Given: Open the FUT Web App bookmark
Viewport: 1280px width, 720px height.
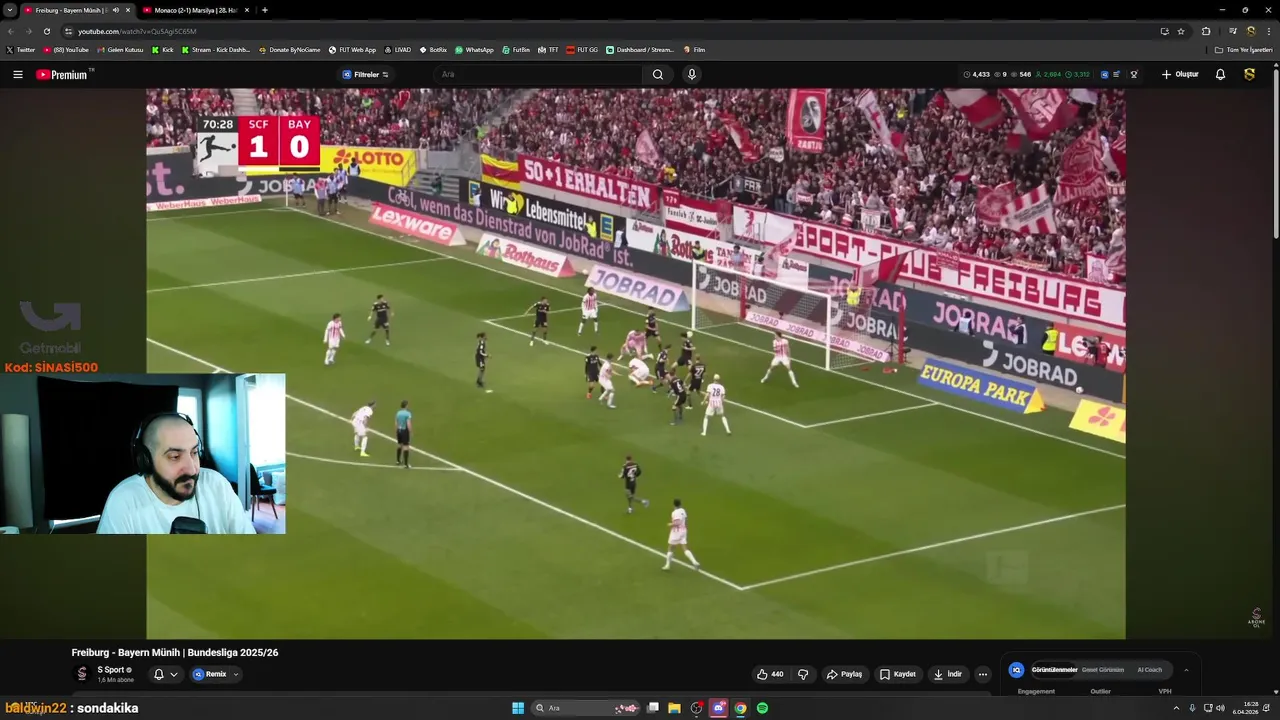Looking at the screenshot, I should click(353, 49).
